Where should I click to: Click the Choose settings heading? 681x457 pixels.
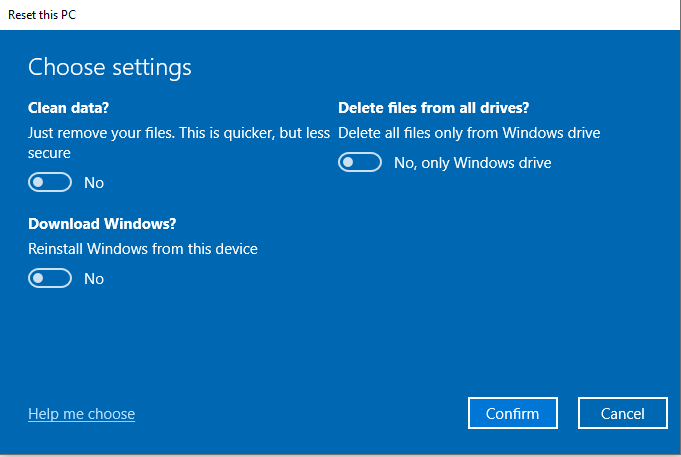tap(110, 67)
